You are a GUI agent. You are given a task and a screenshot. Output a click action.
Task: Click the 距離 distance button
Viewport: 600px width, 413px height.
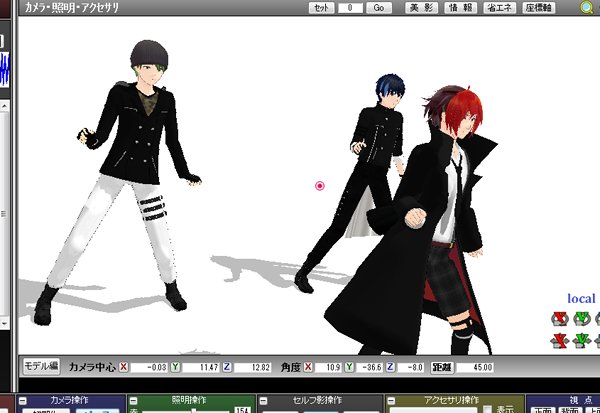442,367
